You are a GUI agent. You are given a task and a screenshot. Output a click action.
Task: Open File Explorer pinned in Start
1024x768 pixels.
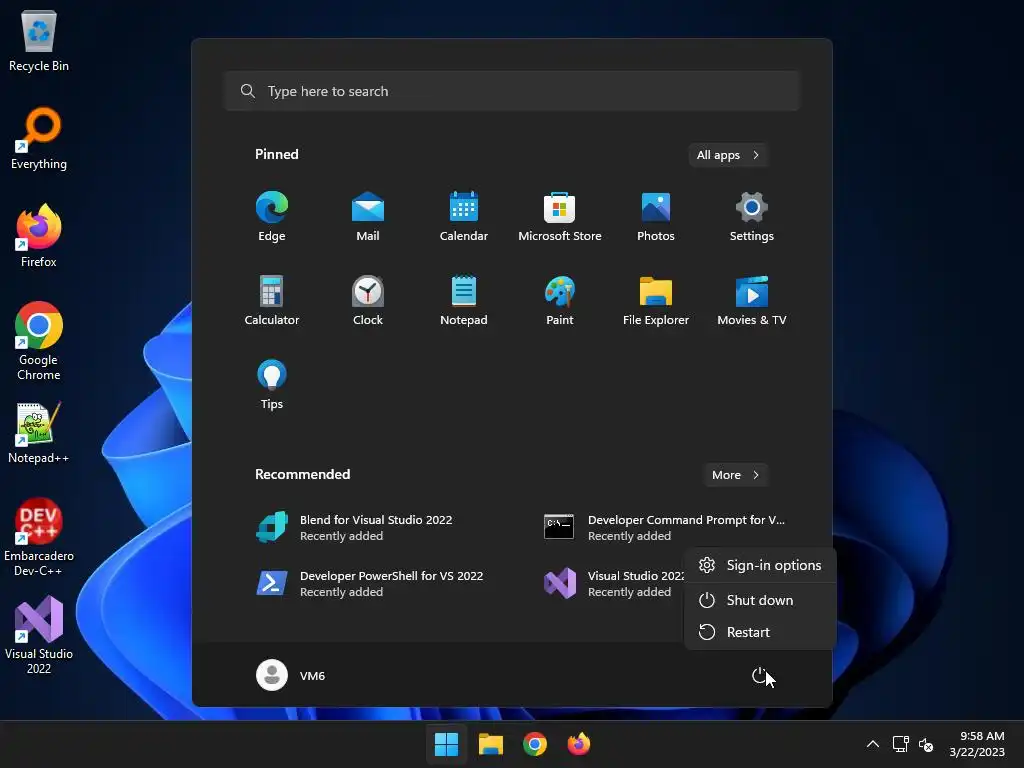[x=656, y=300]
